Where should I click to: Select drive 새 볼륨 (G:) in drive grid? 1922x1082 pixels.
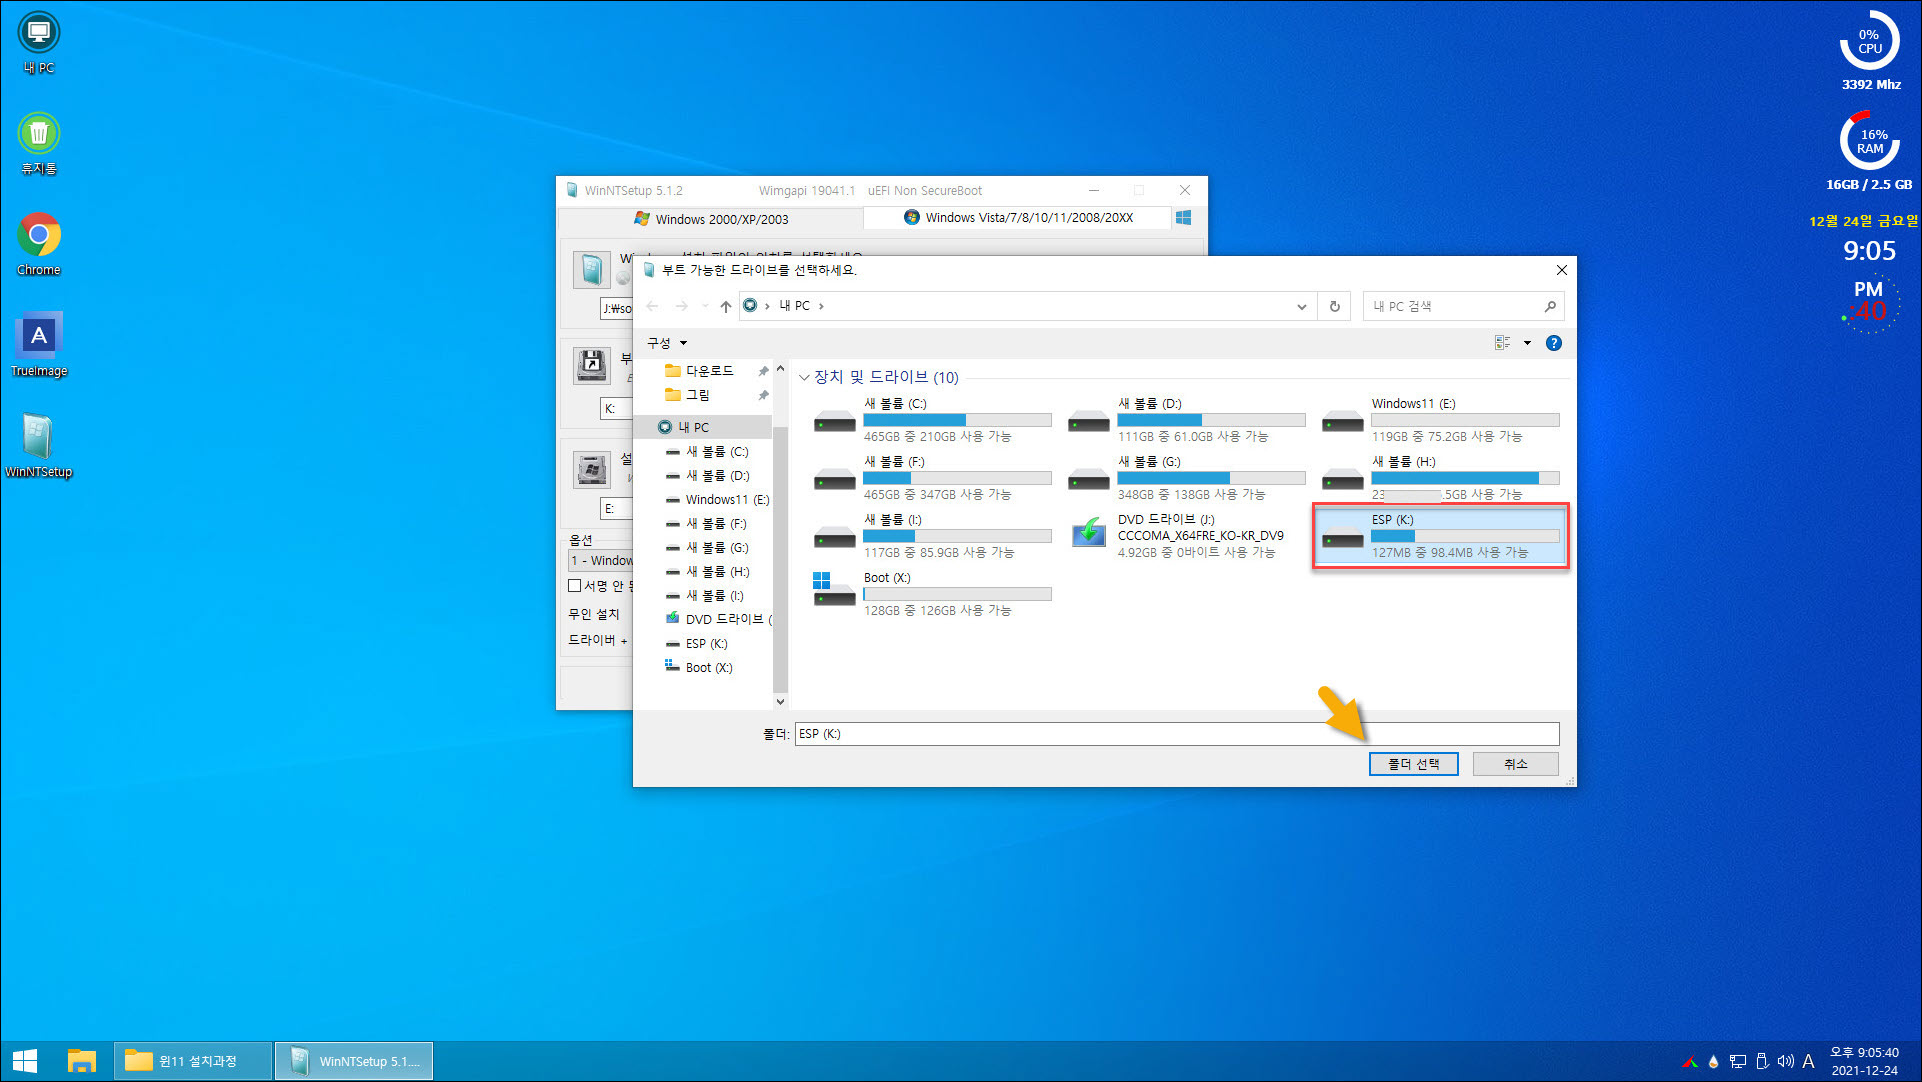[x=1186, y=478]
